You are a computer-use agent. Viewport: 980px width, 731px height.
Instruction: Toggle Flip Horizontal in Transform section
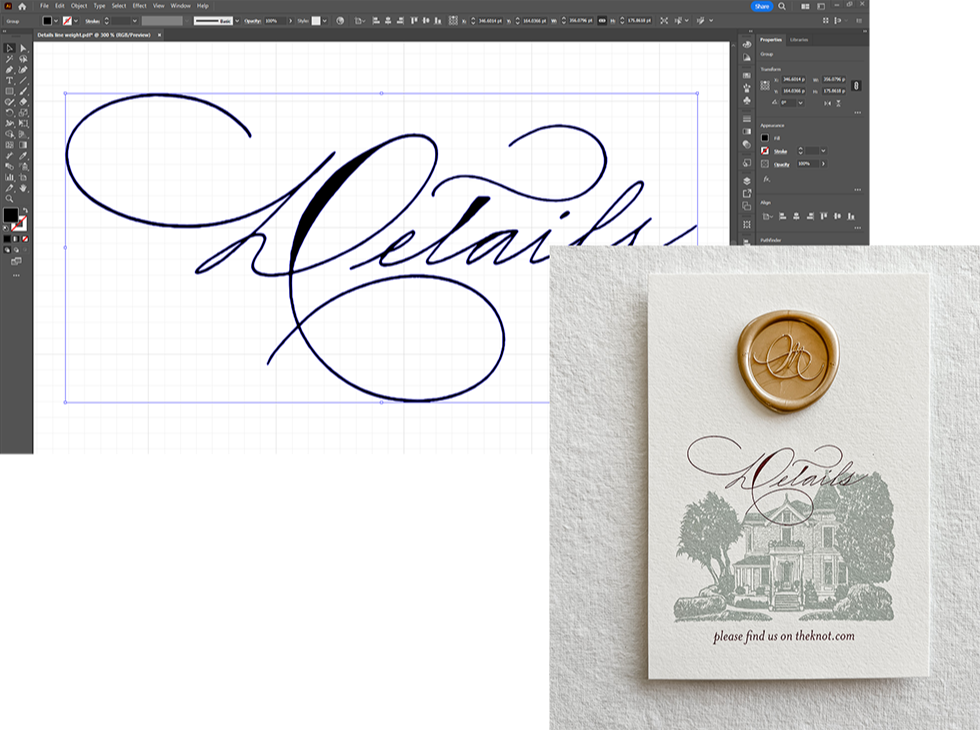tap(827, 103)
